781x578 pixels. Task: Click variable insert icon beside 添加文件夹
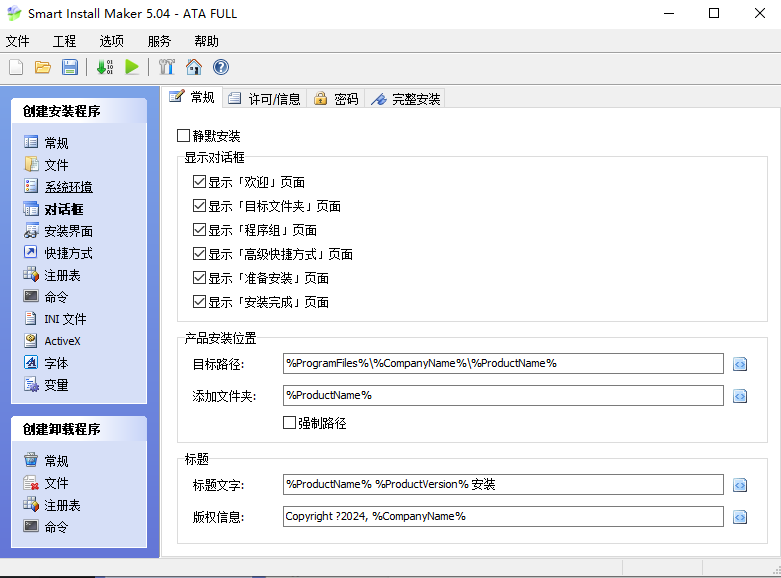pyautogui.click(x=740, y=396)
